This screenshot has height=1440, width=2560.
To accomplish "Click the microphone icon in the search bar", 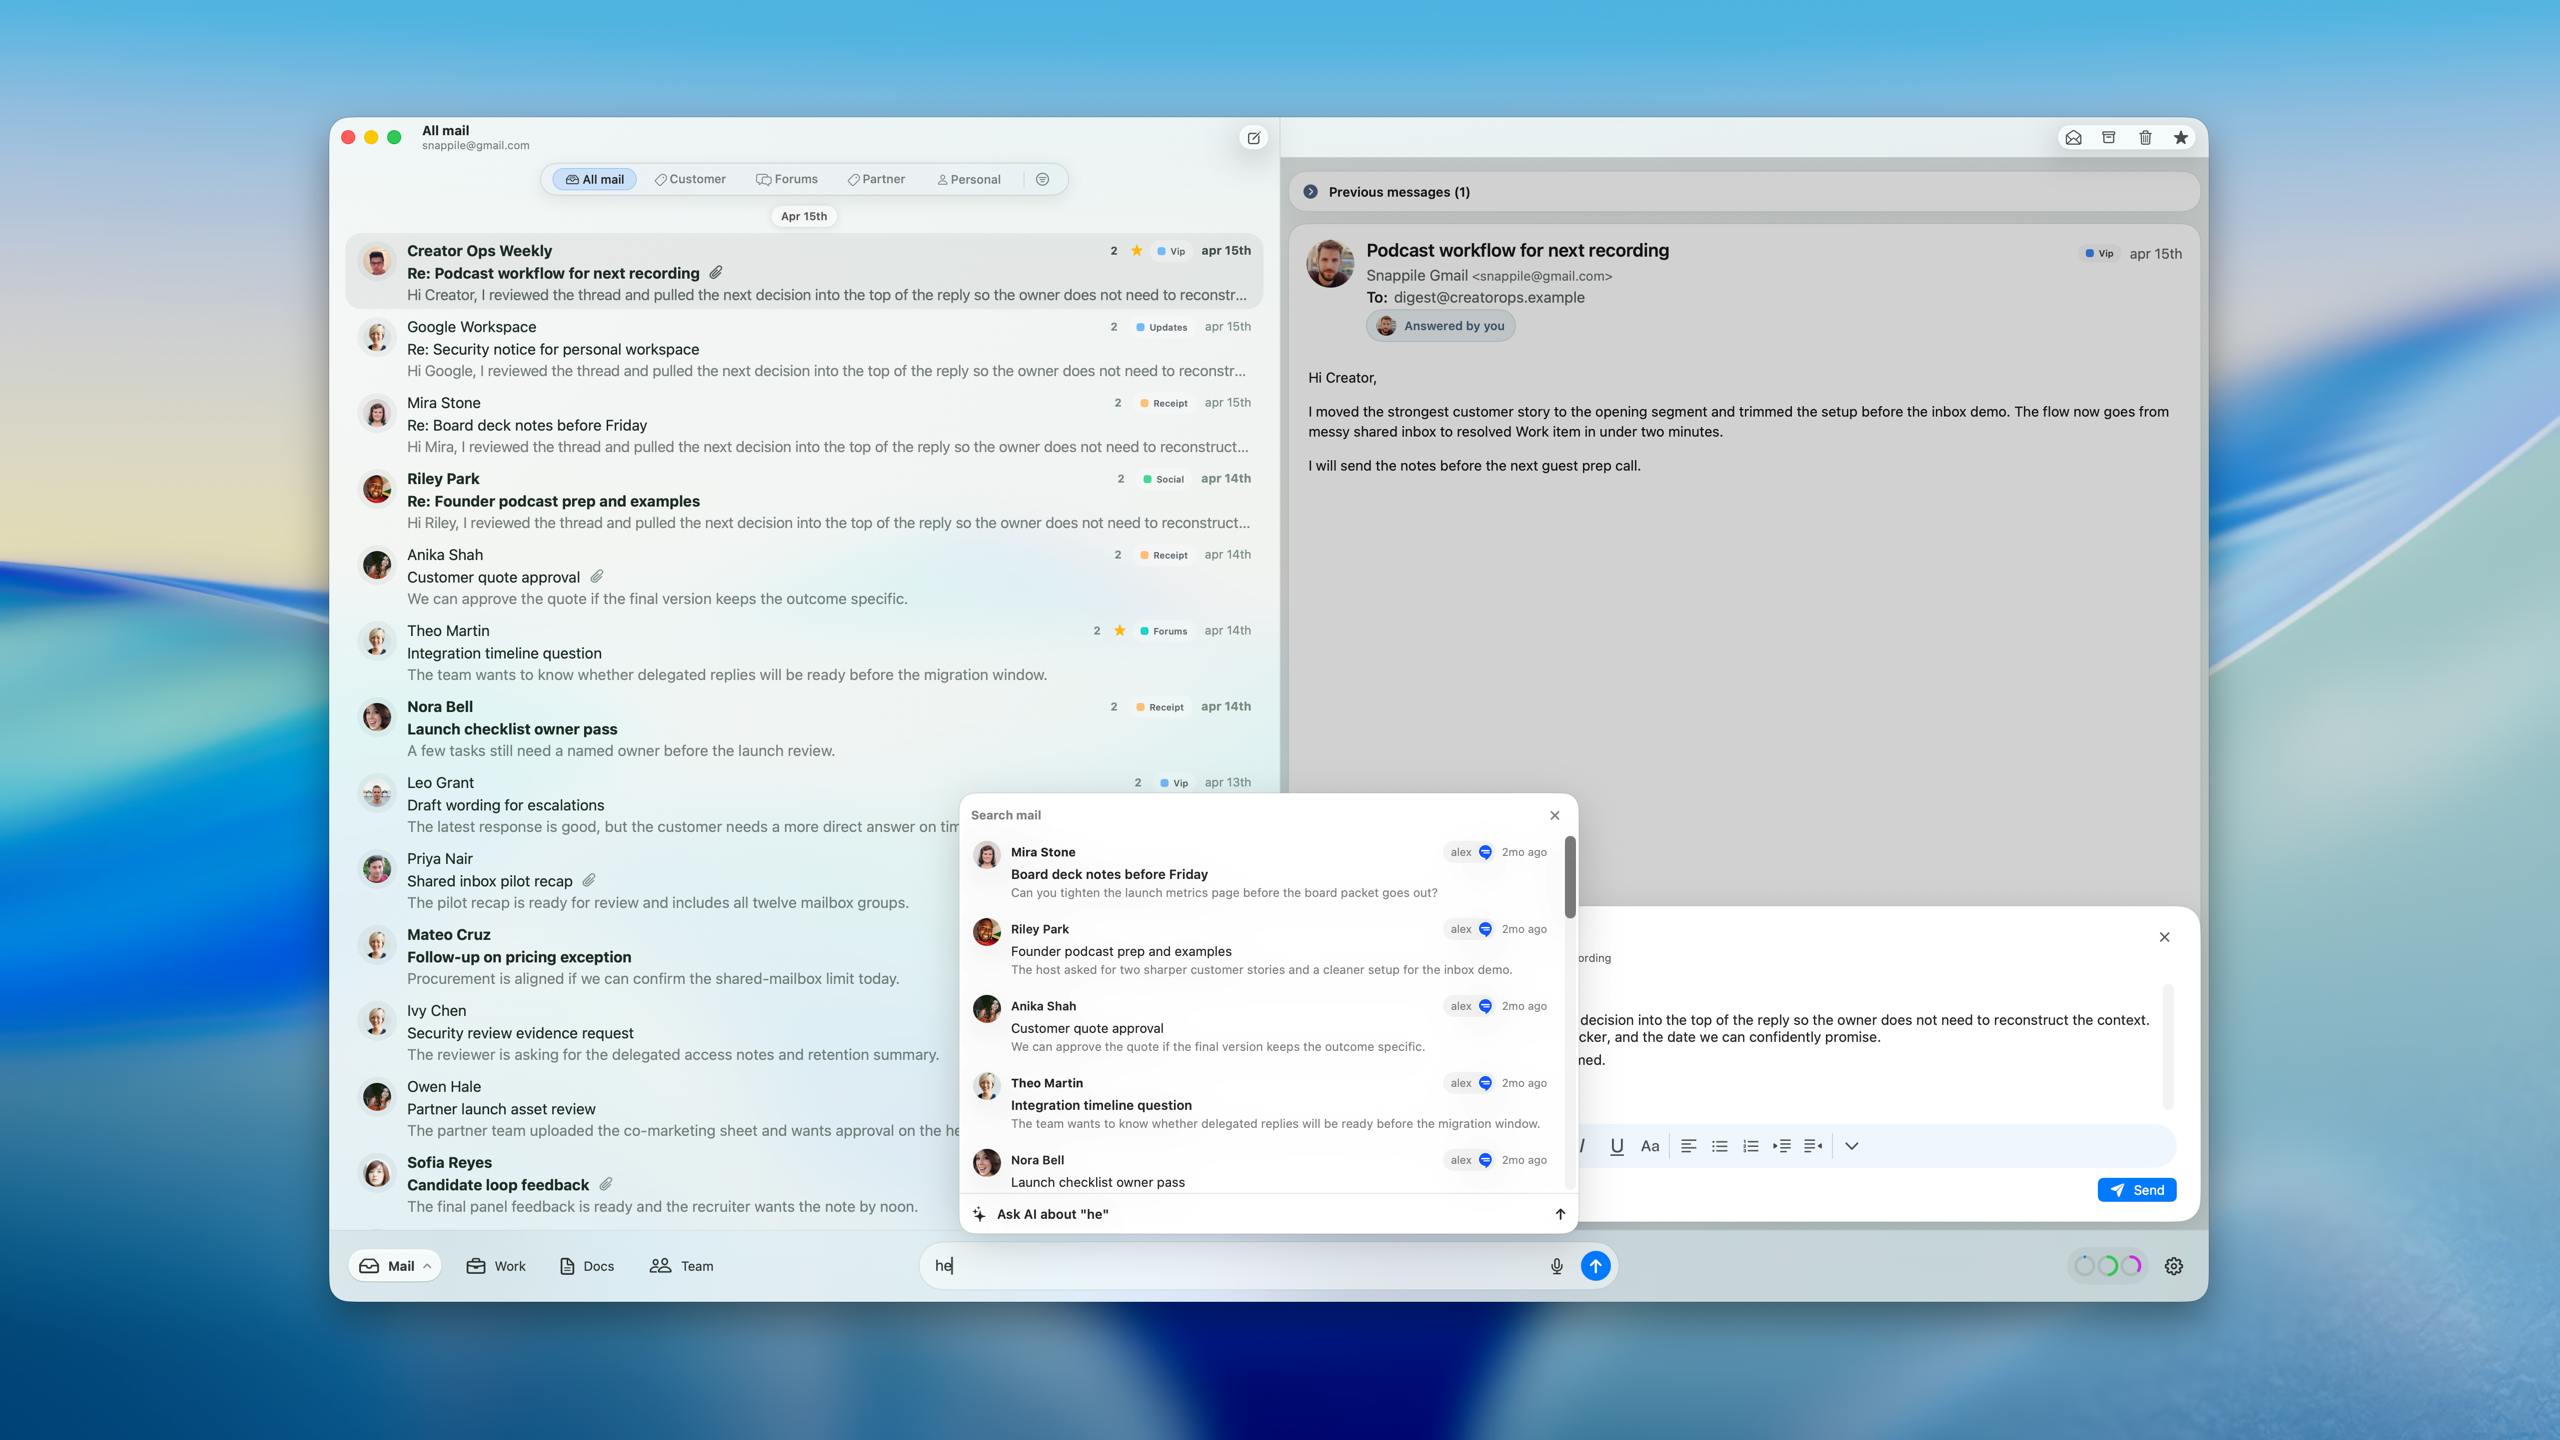I will tap(1556, 1266).
